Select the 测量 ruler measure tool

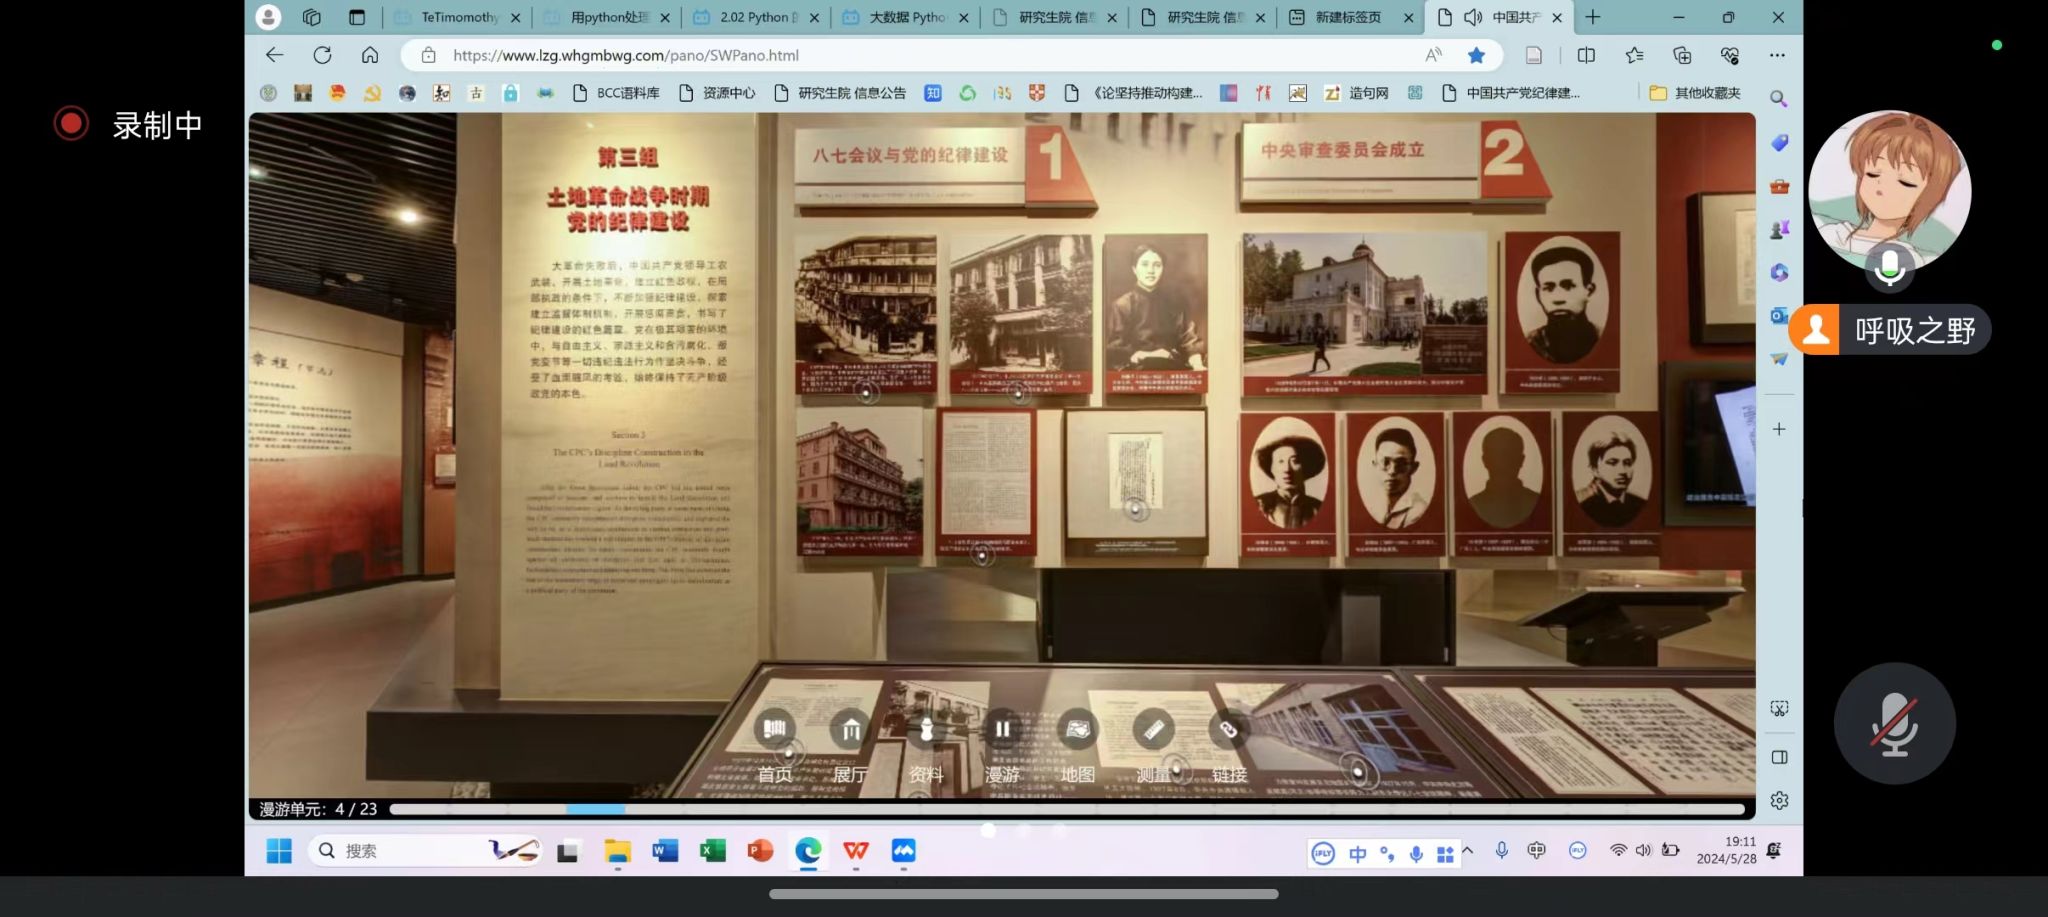coord(1153,730)
